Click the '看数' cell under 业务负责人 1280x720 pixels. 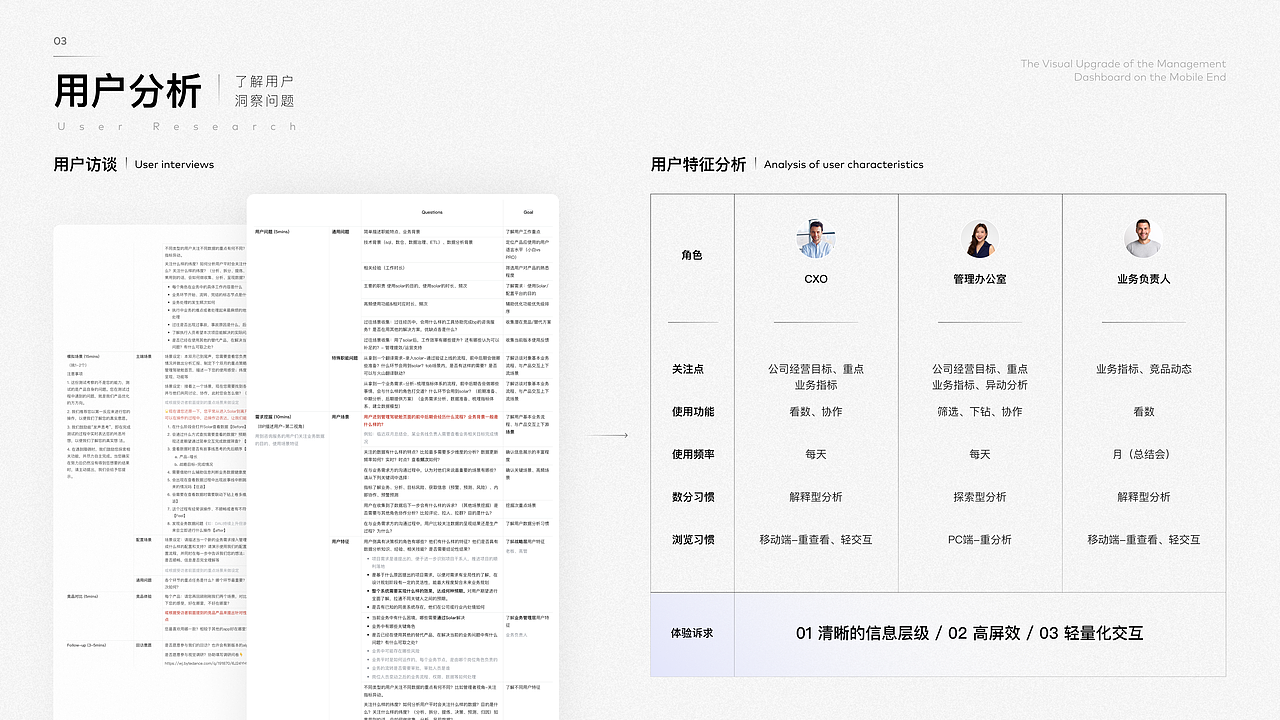1144,411
